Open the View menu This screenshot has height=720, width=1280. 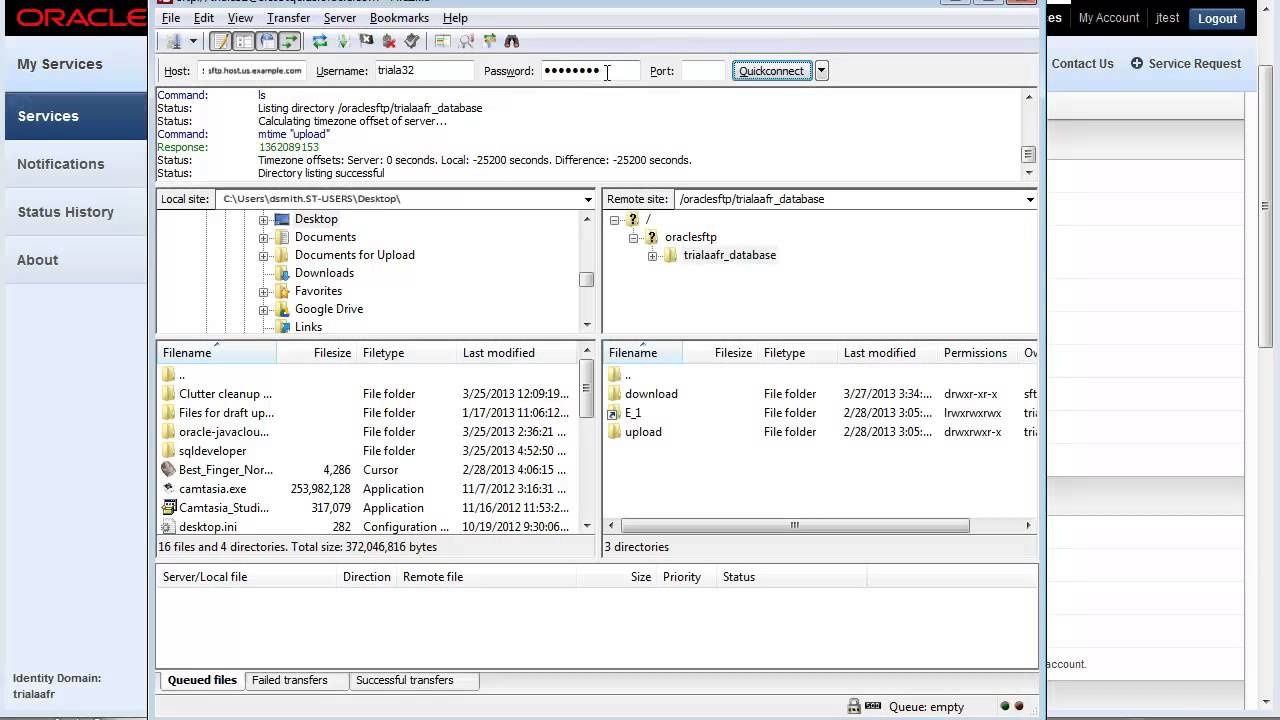pyautogui.click(x=240, y=18)
